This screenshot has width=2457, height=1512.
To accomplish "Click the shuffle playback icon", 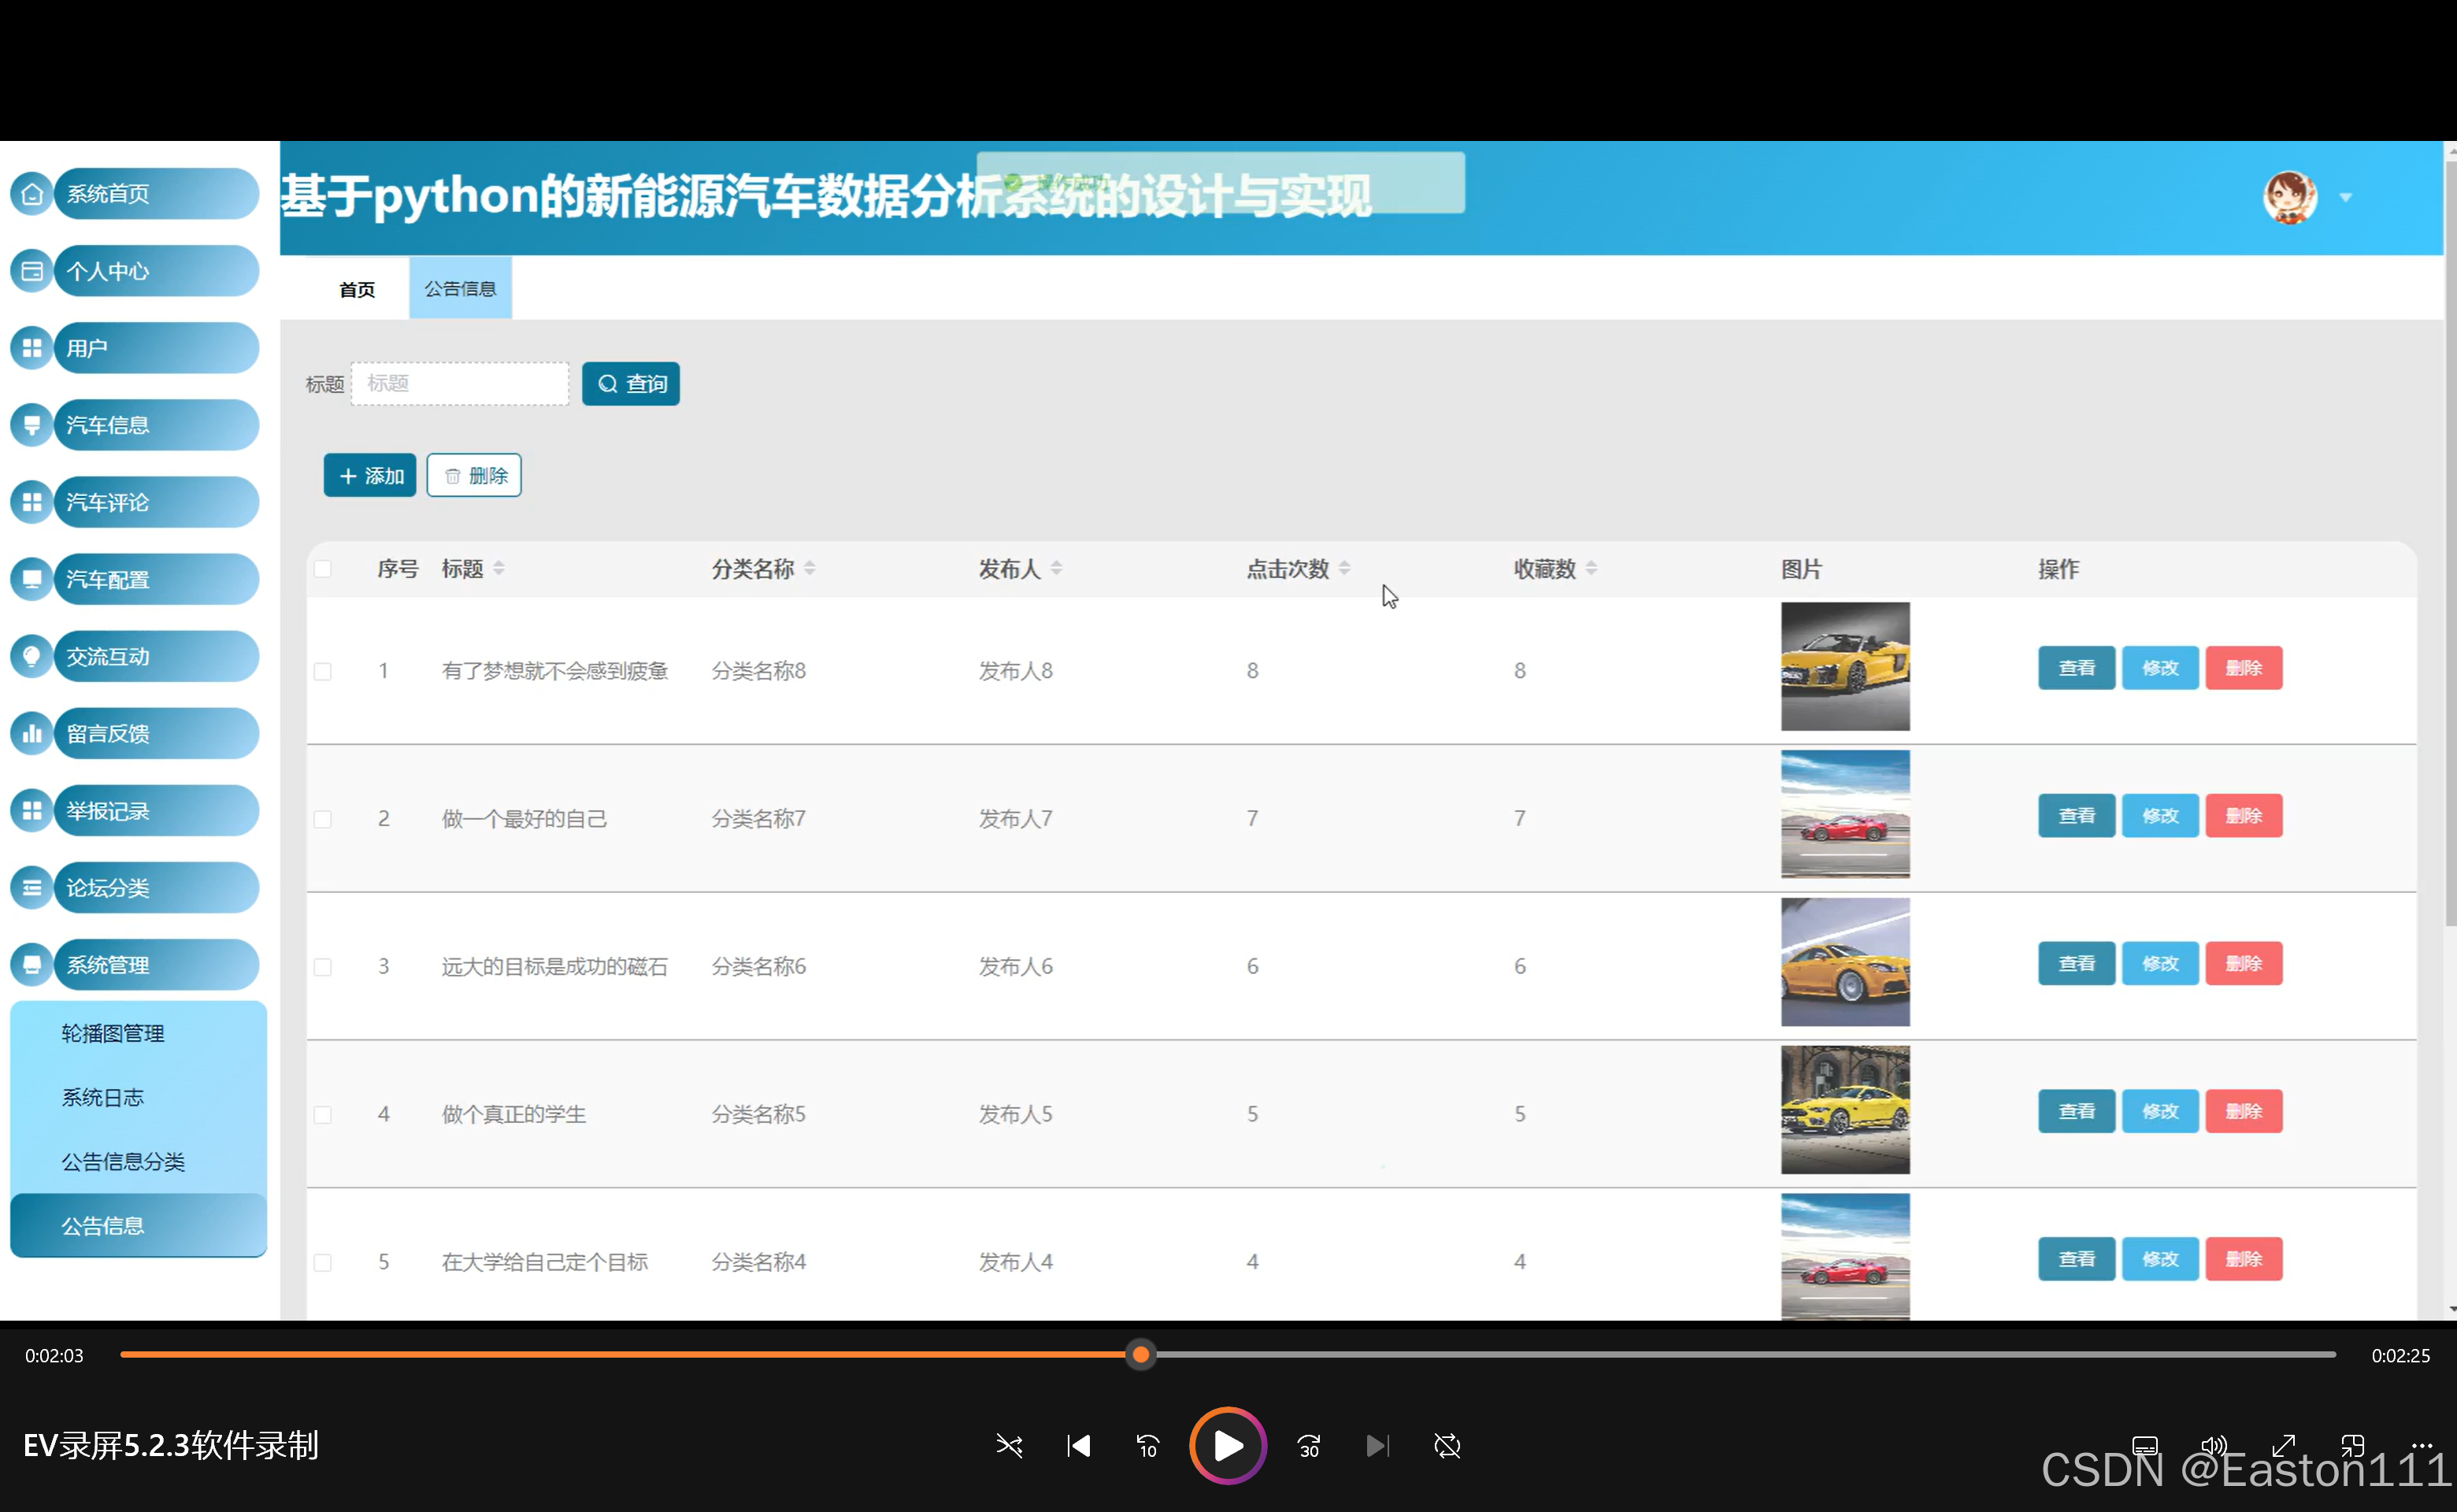I will (1009, 1446).
